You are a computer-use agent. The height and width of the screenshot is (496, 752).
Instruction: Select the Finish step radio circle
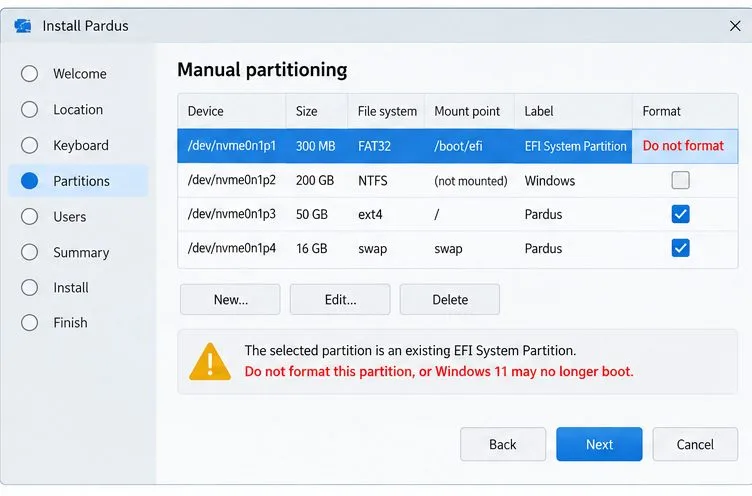coord(29,322)
